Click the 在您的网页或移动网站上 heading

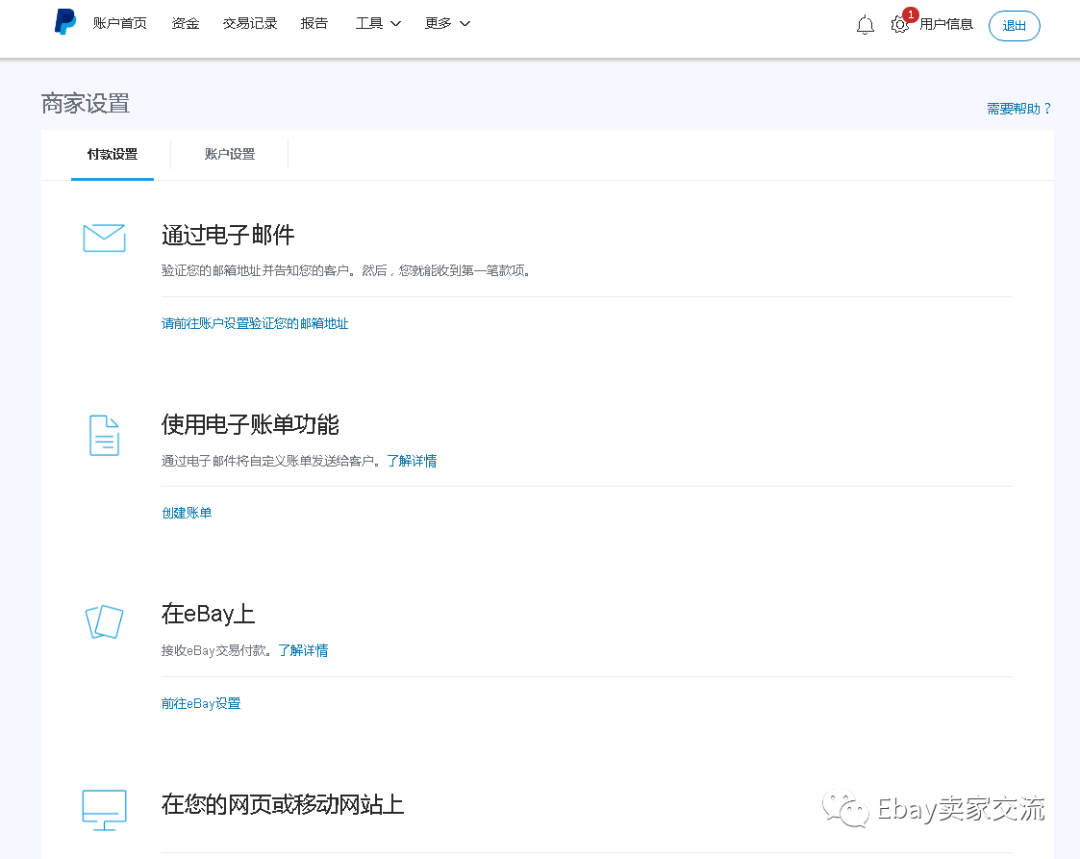[x=282, y=804]
